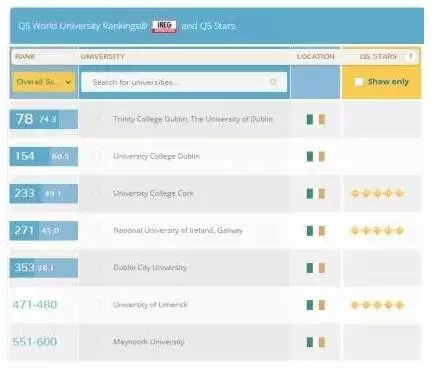The height and width of the screenshot is (372, 435).
Task: Click the five-star rating for University College Cork
Action: click(377, 193)
